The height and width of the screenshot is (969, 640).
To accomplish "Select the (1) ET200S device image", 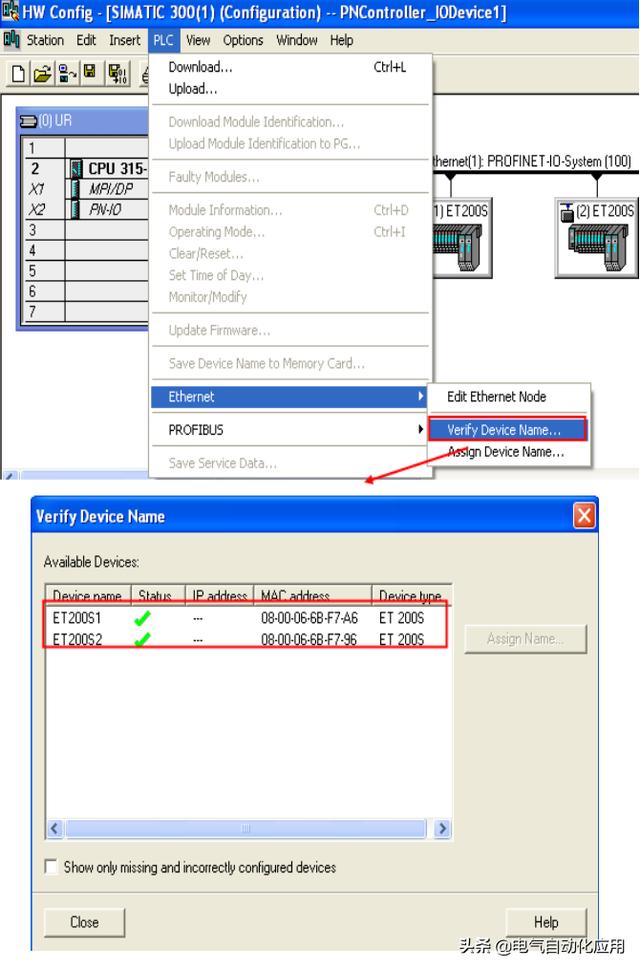I will (457, 247).
